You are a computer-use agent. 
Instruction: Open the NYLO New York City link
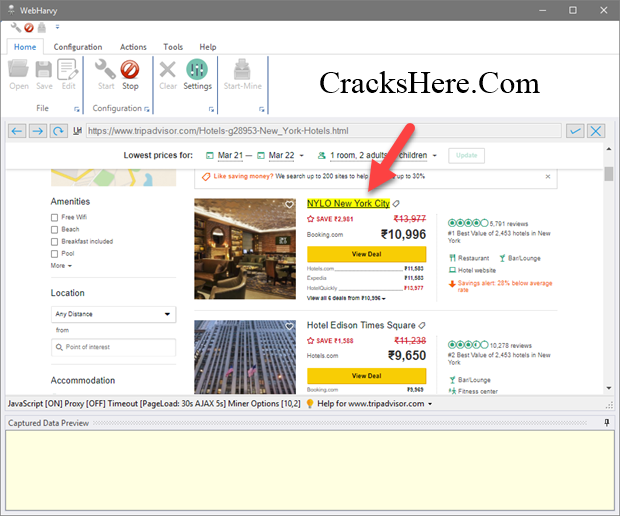tap(348, 204)
